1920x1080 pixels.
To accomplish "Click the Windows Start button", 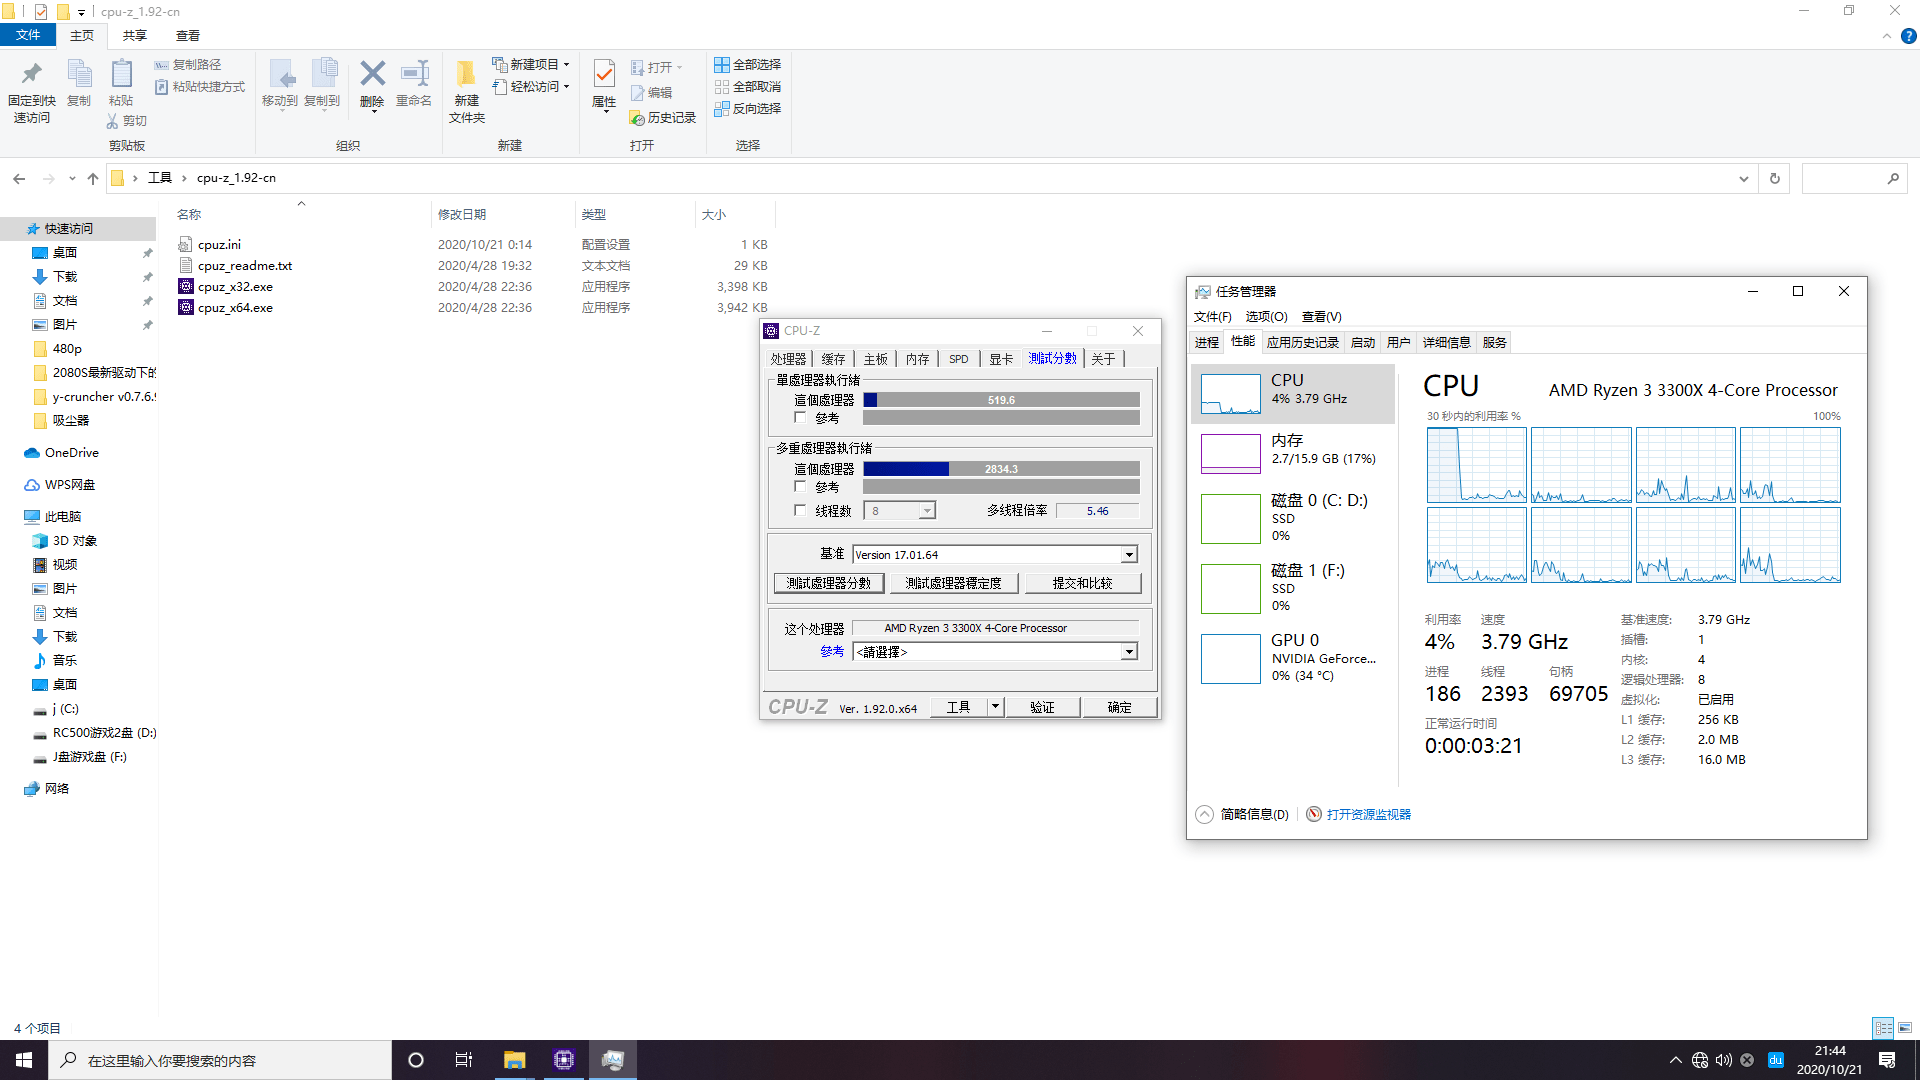I will click(24, 1060).
